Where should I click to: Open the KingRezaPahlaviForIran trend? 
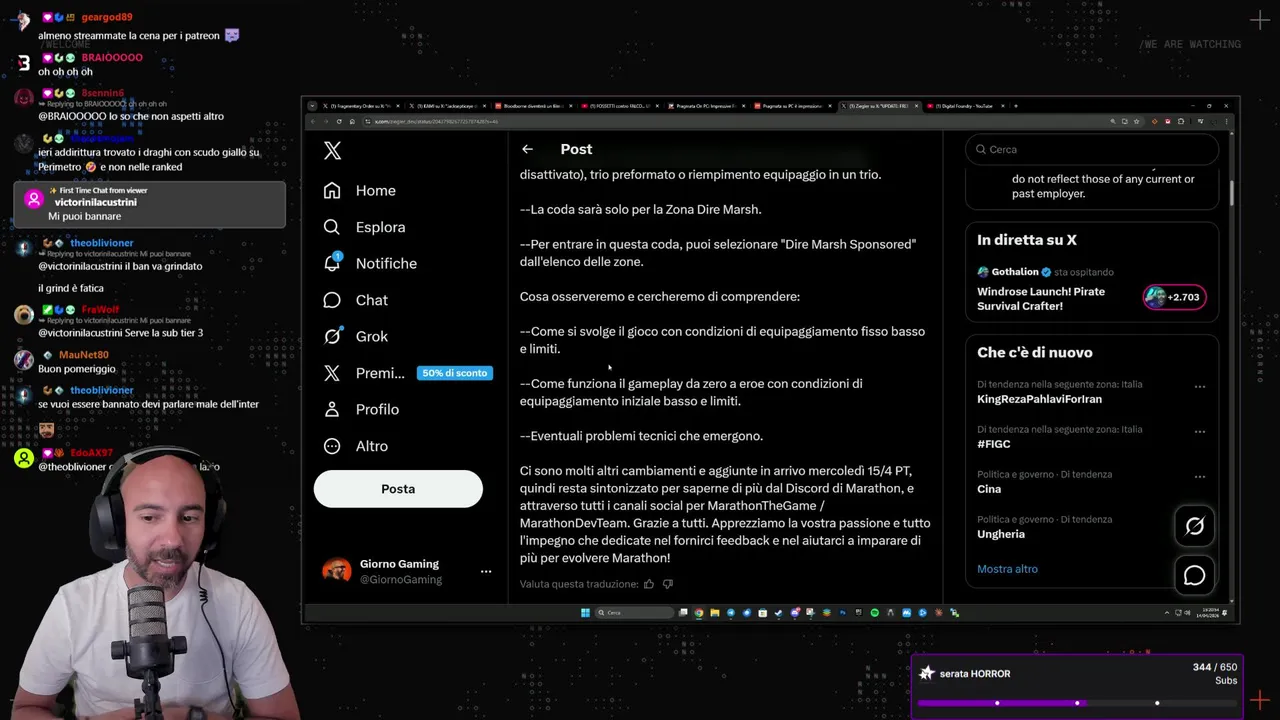click(1039, 399)
